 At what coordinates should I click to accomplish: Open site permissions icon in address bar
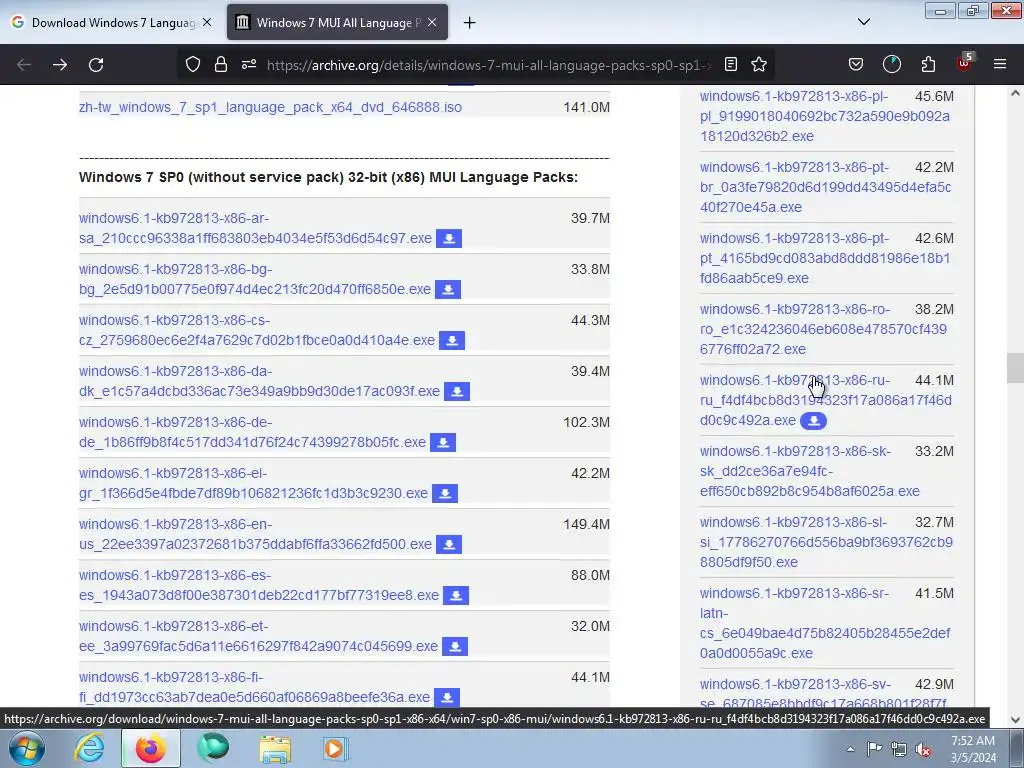249,64
